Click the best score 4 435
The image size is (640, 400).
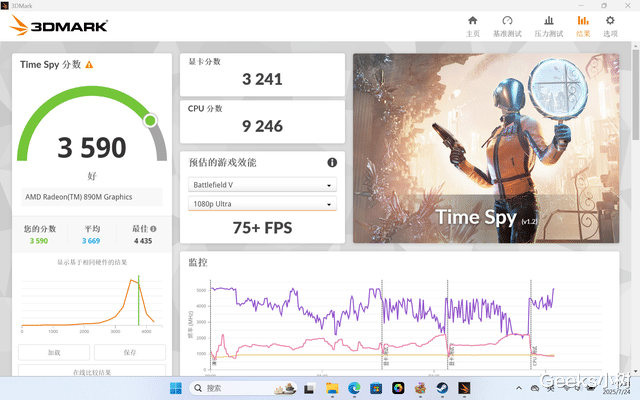pos(143,241)
